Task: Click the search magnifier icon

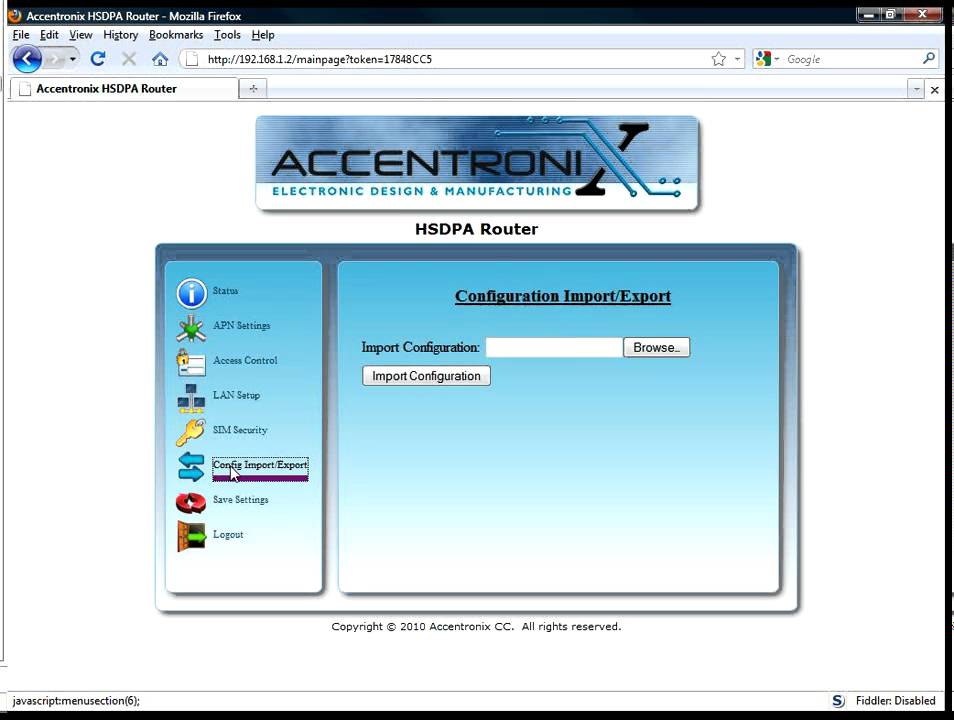Action: coord(928,58)
